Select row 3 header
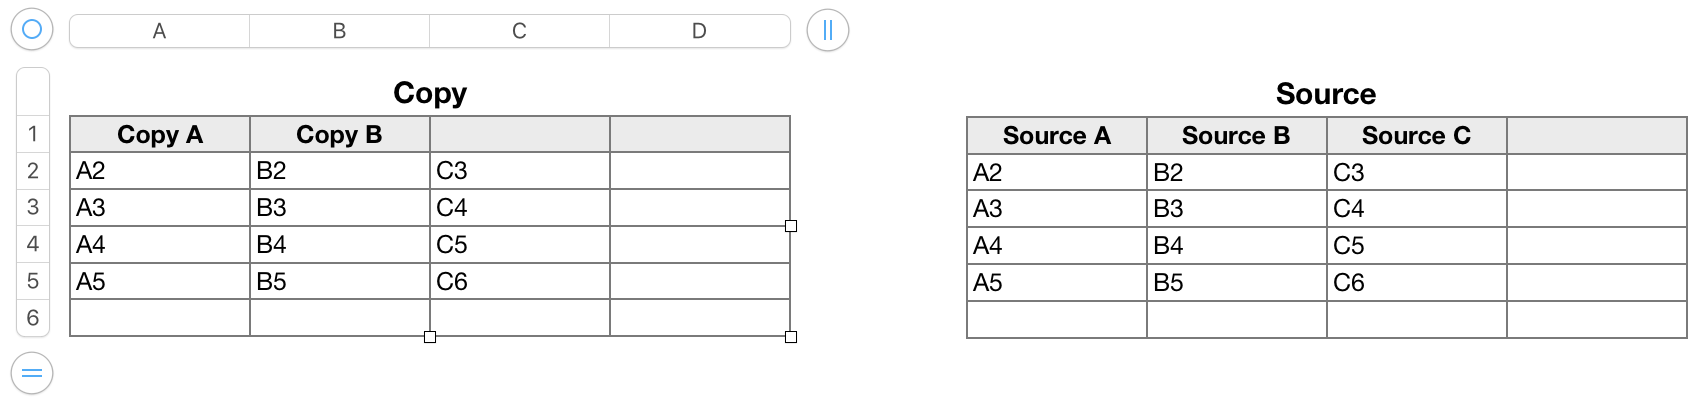1706x412 pixels. pos(33,207)
